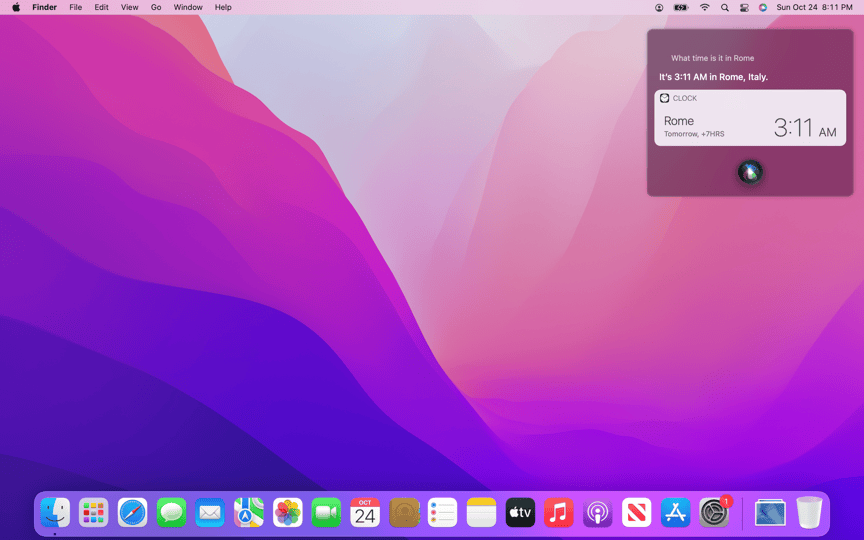This screenshot has height=540, width=864.
Task: Open Mail app in the Dock
Action: click(210, 512)
